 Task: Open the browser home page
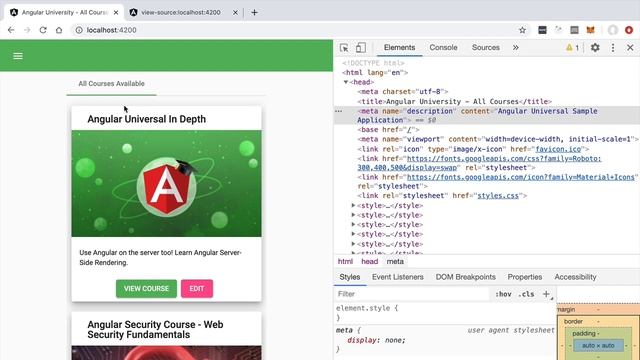(59, 30)
